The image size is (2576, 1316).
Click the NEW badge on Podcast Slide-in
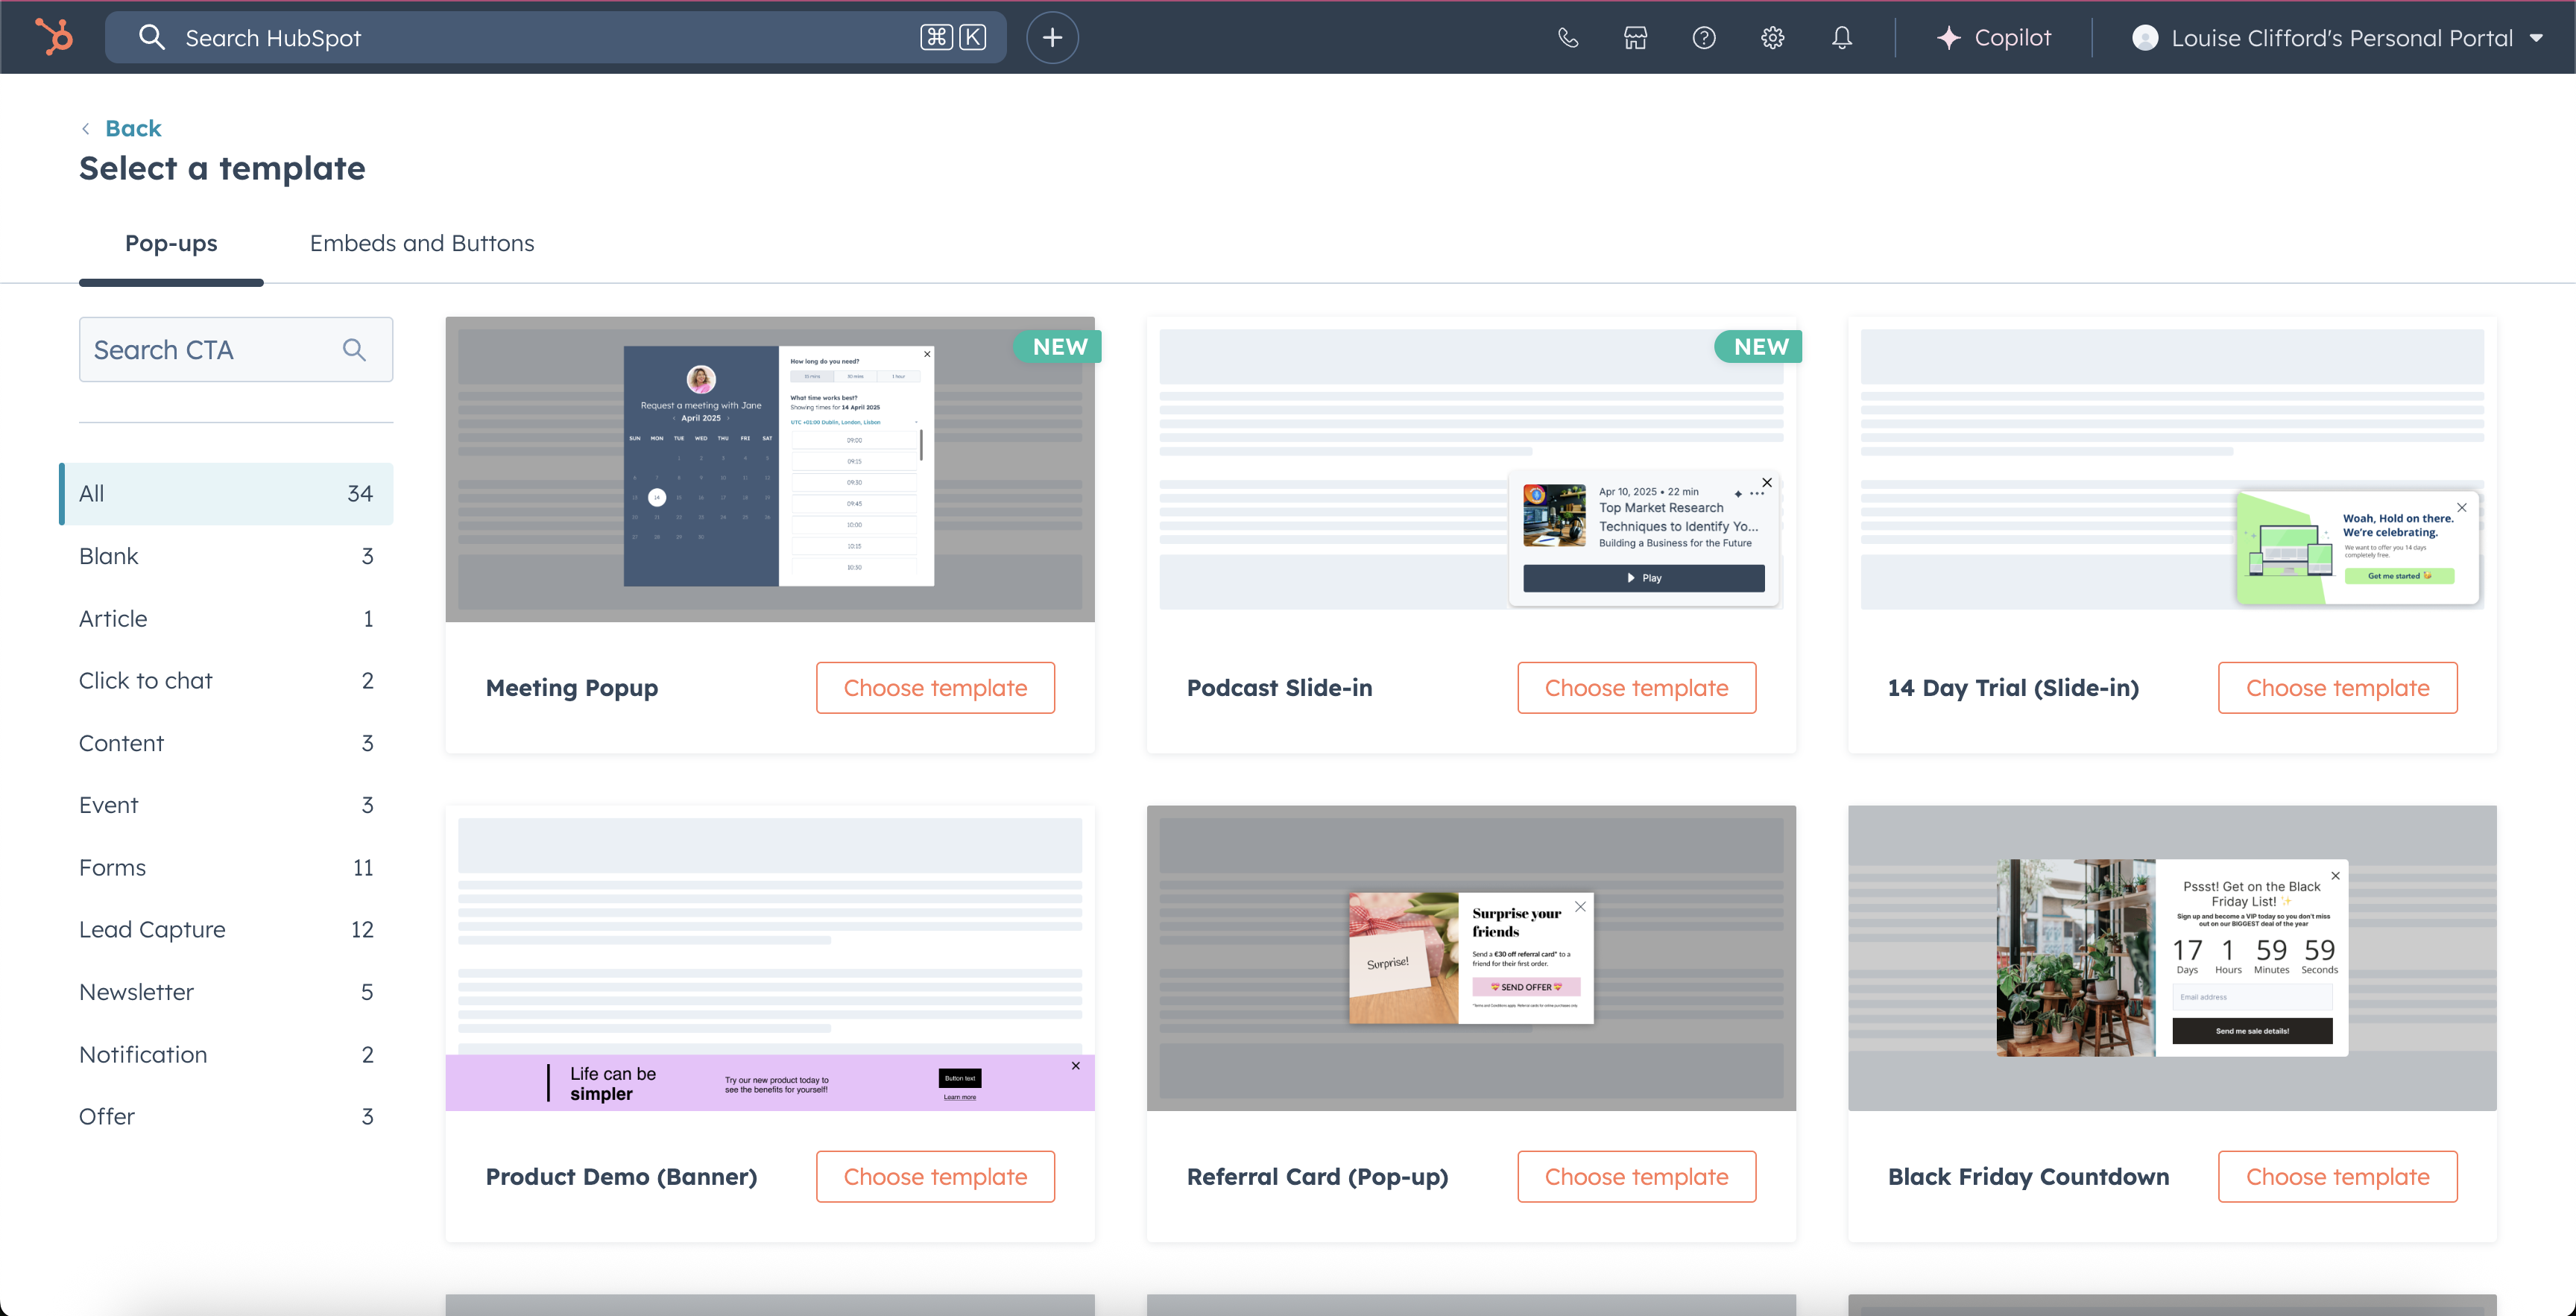(1760, 347)
